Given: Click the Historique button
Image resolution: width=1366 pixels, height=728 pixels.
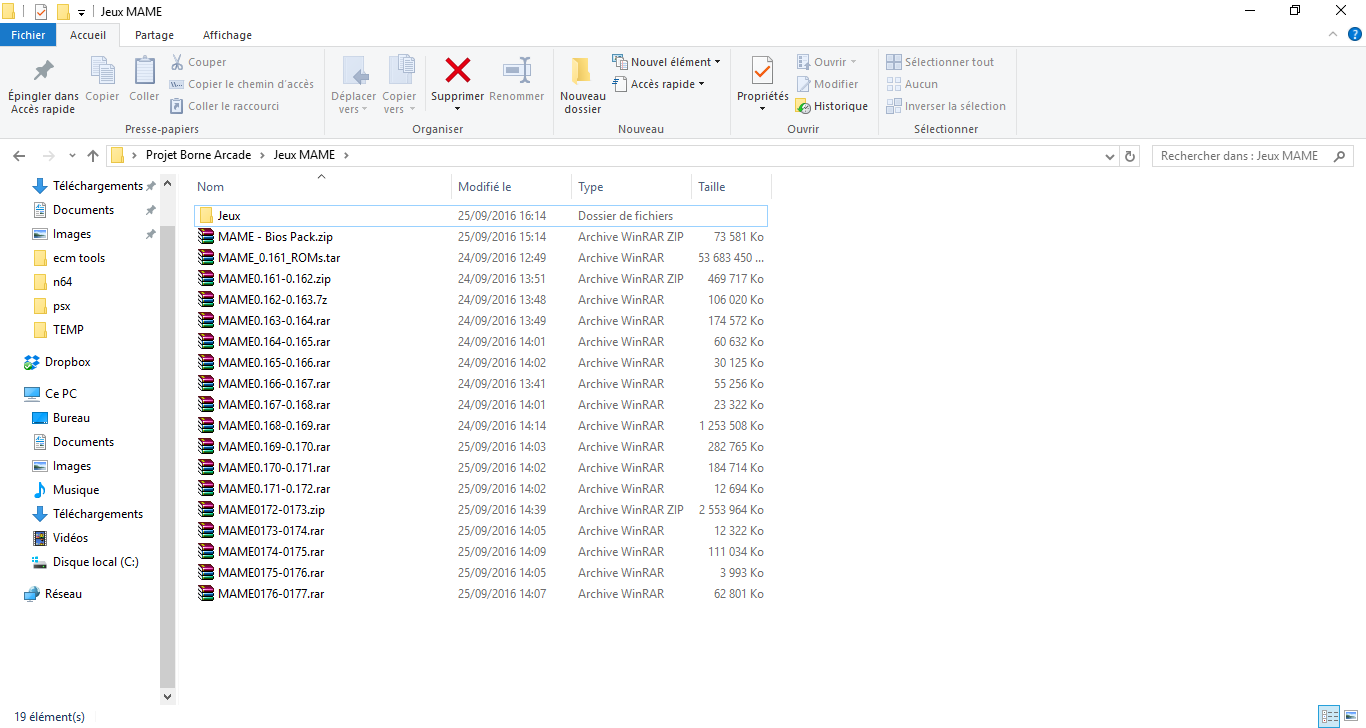Looking at the screenshot, I should [832, 106].
